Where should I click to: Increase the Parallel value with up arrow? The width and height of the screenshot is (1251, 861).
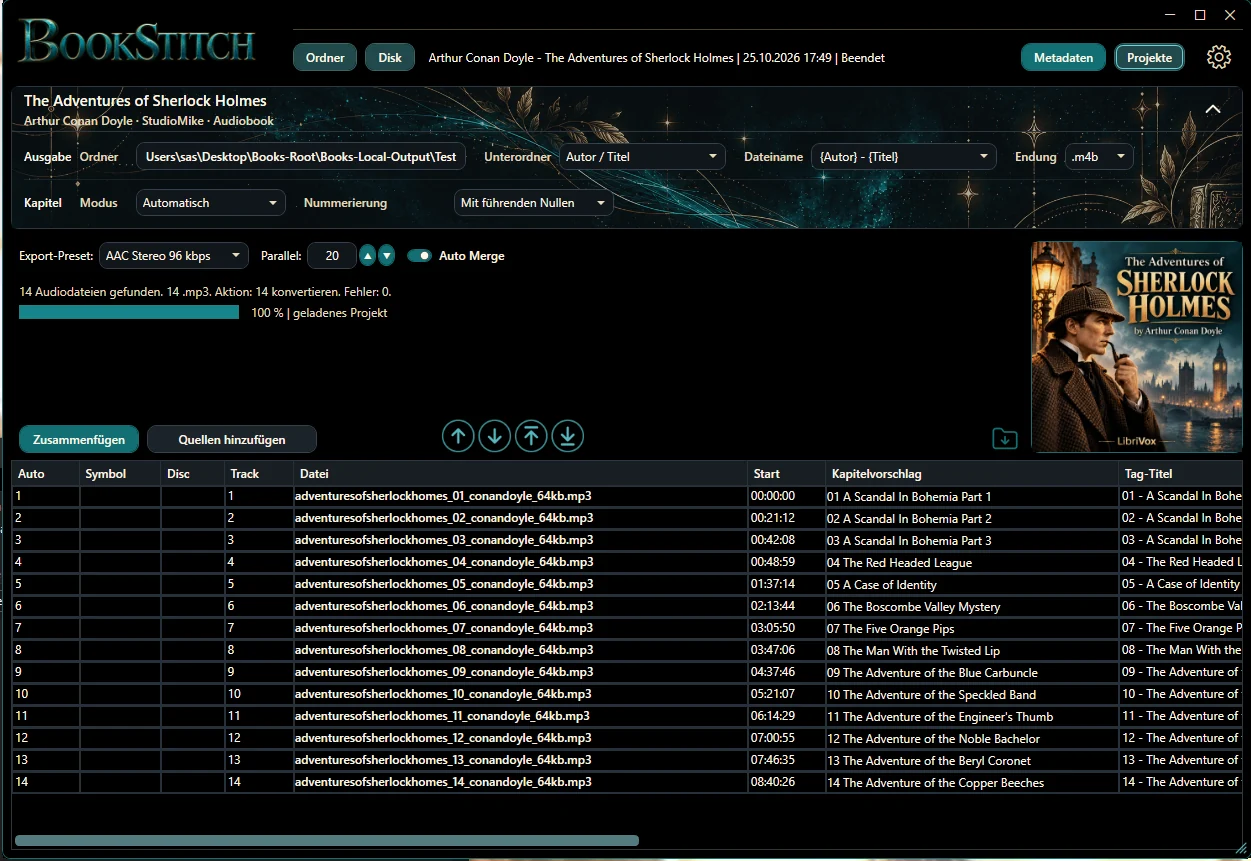point(367,256)
